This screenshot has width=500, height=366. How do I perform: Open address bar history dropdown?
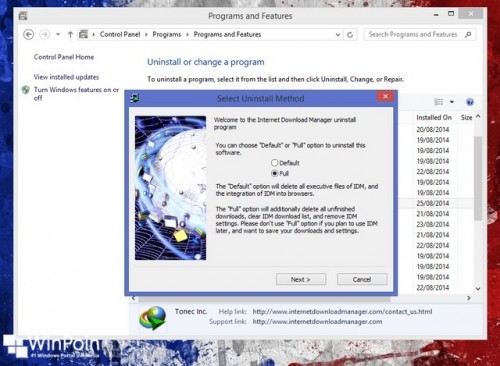pyautogui.click(x=338, y=35)
